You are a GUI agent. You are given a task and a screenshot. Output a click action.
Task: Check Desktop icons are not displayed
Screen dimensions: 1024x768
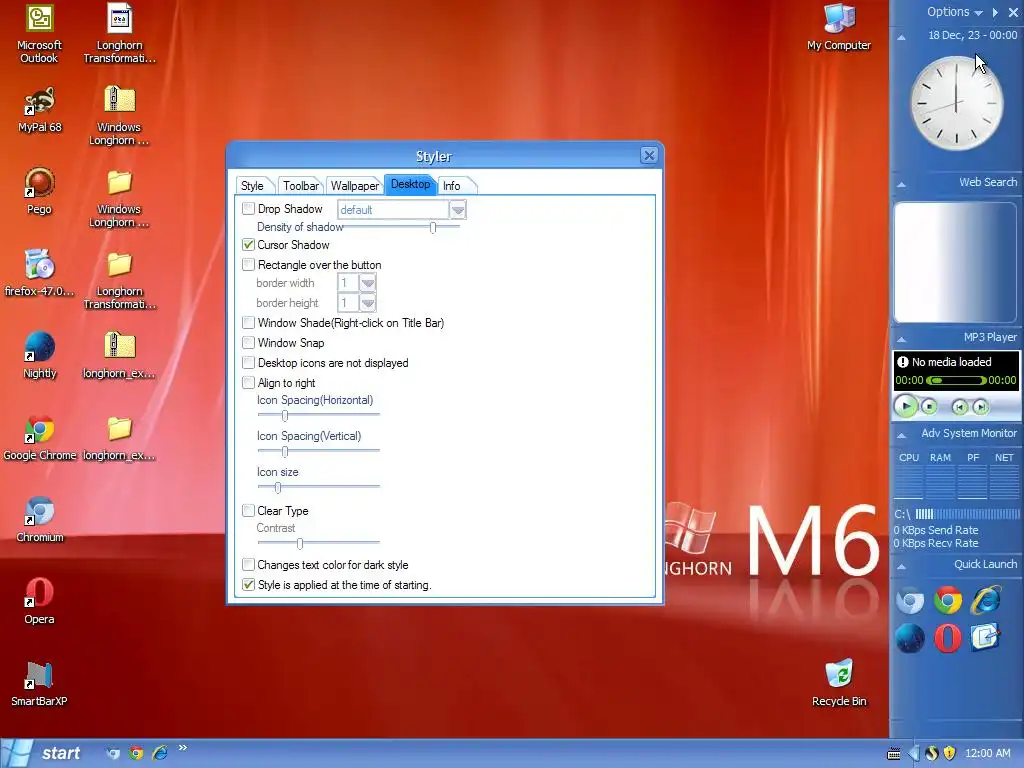click(248, 362)
